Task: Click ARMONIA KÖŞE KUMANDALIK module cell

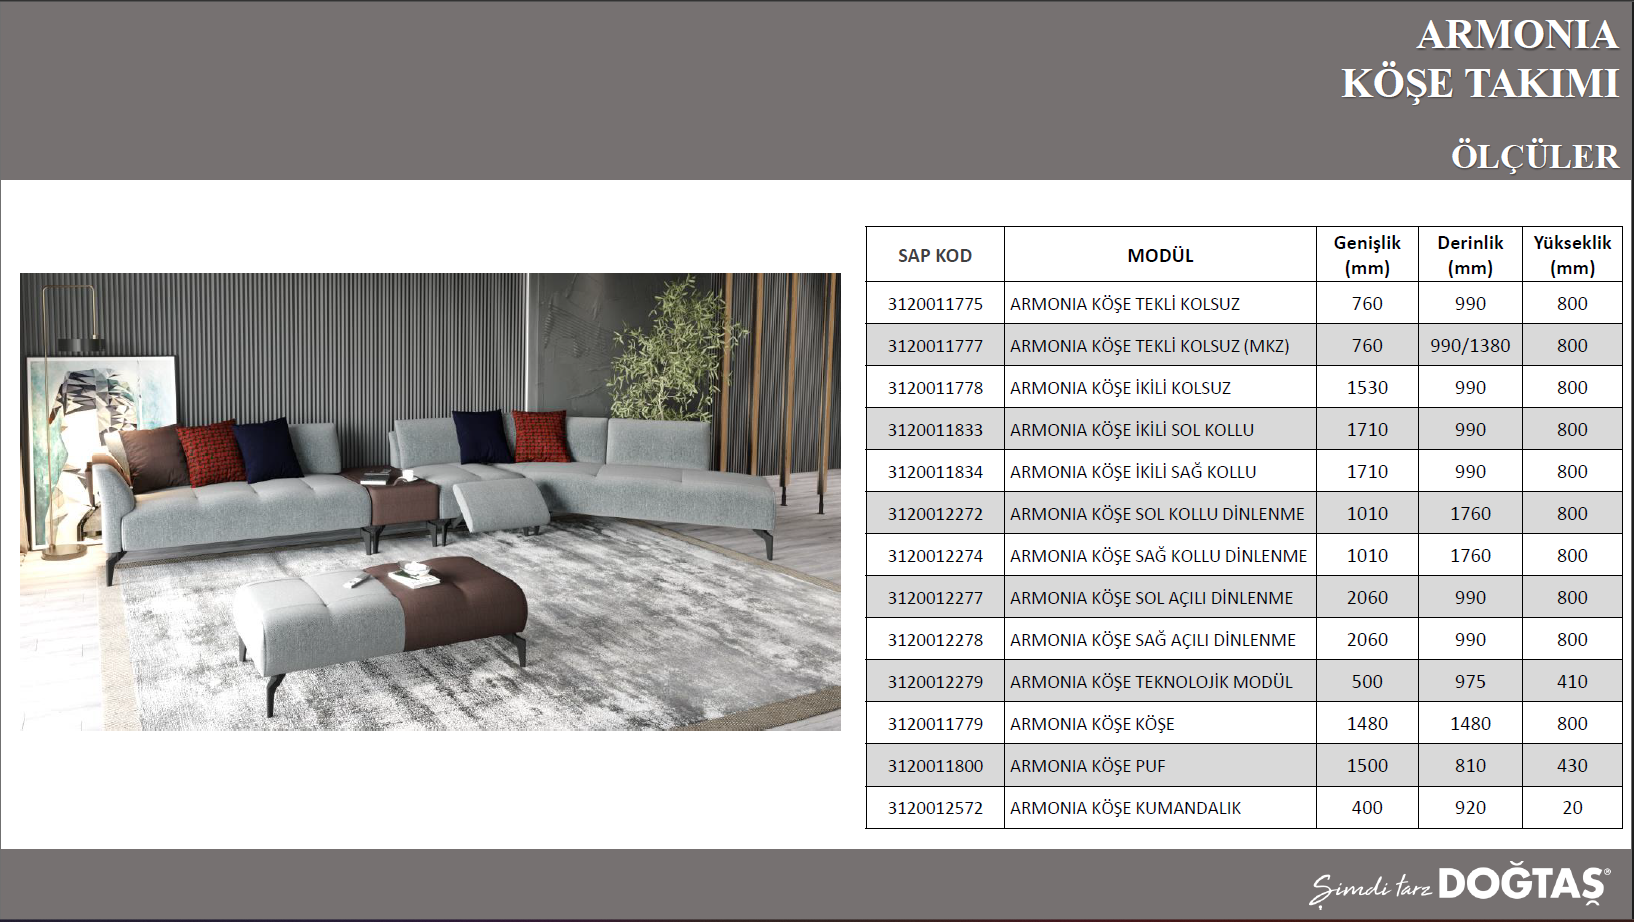Action: (x=1160, y=808)
